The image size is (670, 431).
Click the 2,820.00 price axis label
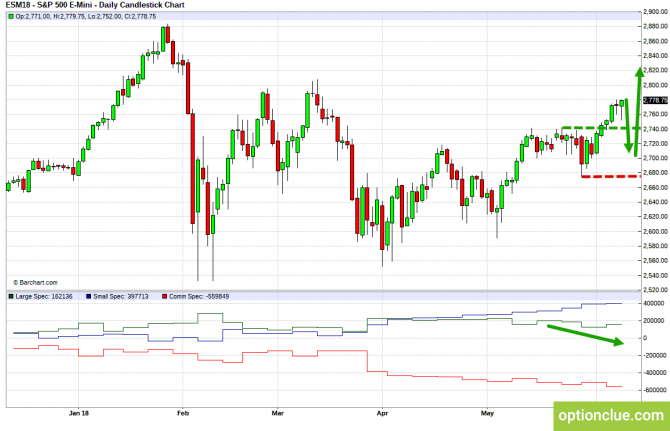click(x=655, y=70)
